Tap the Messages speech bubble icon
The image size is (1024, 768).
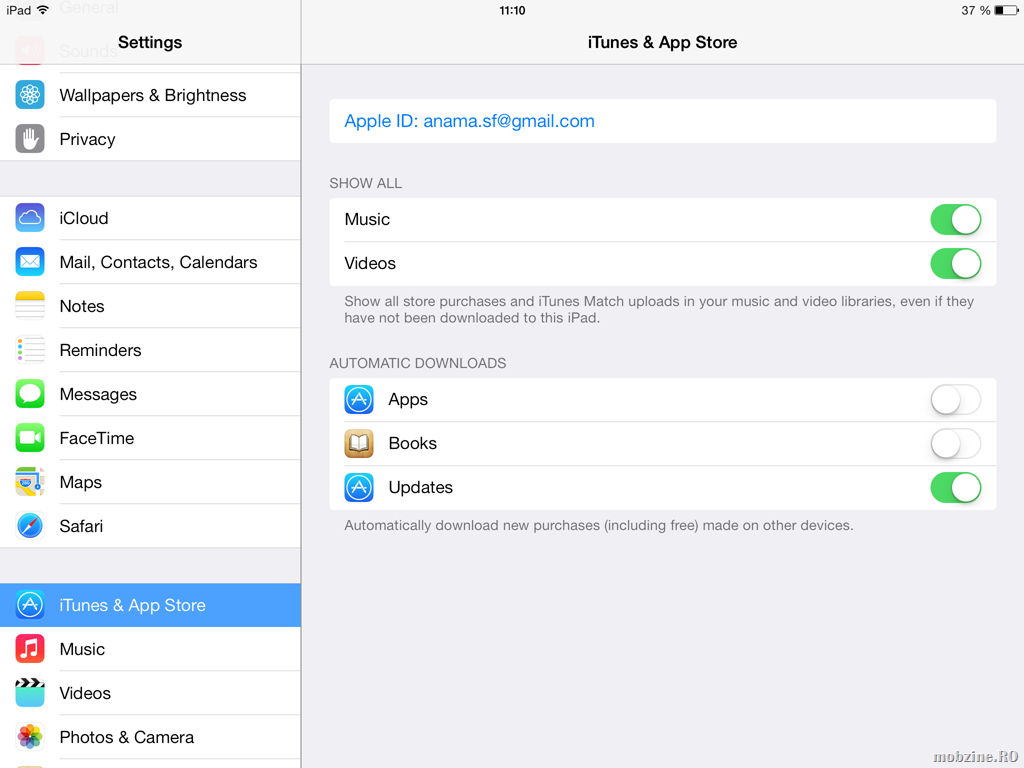(x=30, y=394)
